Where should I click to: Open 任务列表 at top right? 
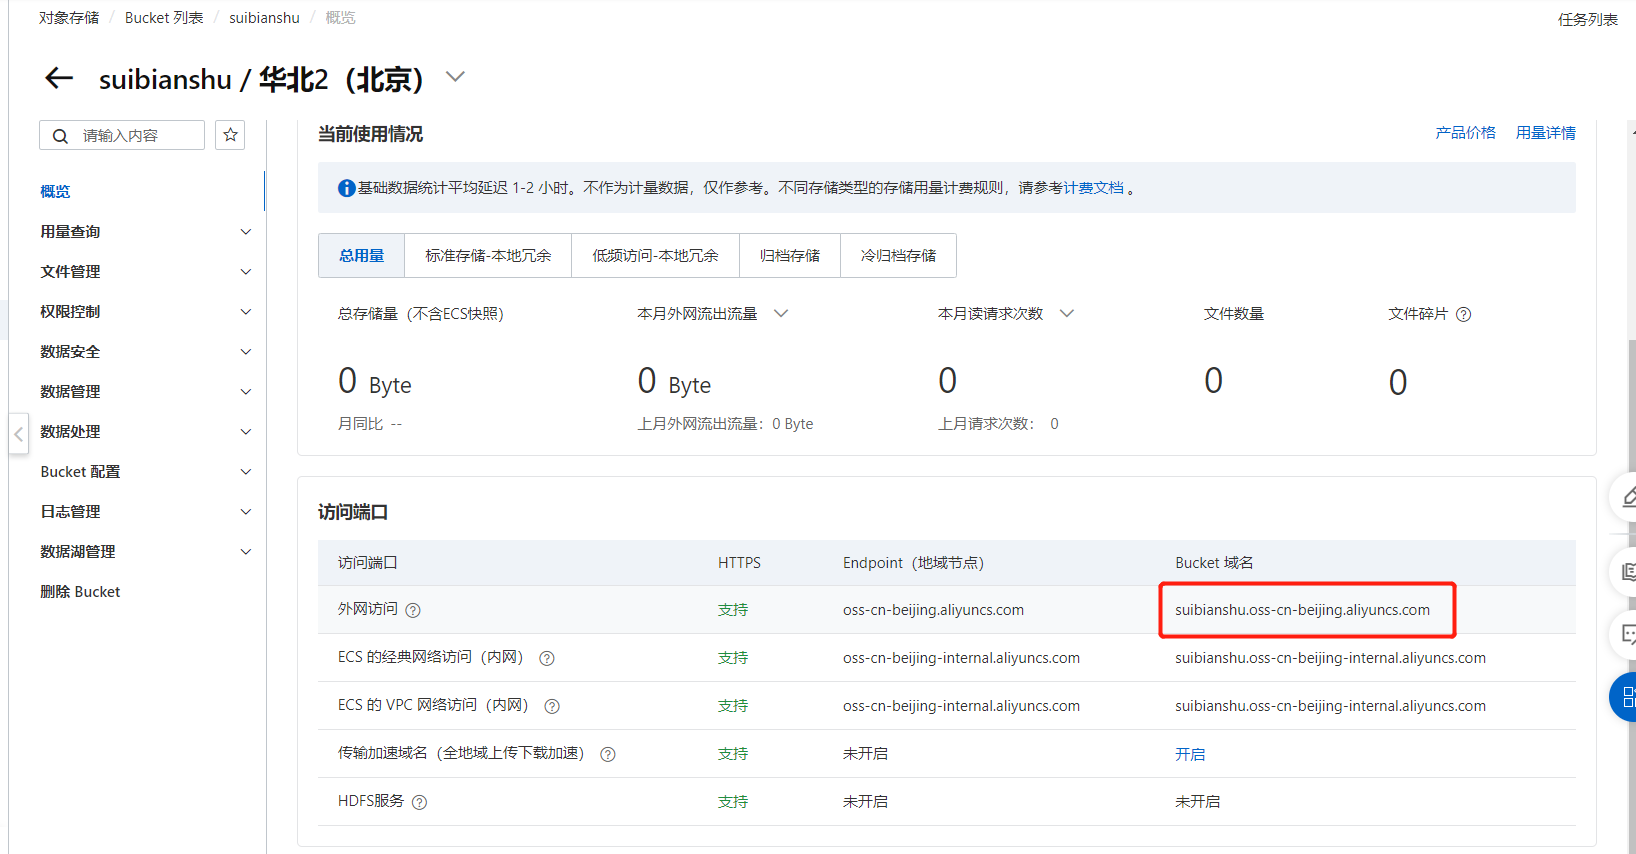pyautogui.click(x=1587, y=19)
